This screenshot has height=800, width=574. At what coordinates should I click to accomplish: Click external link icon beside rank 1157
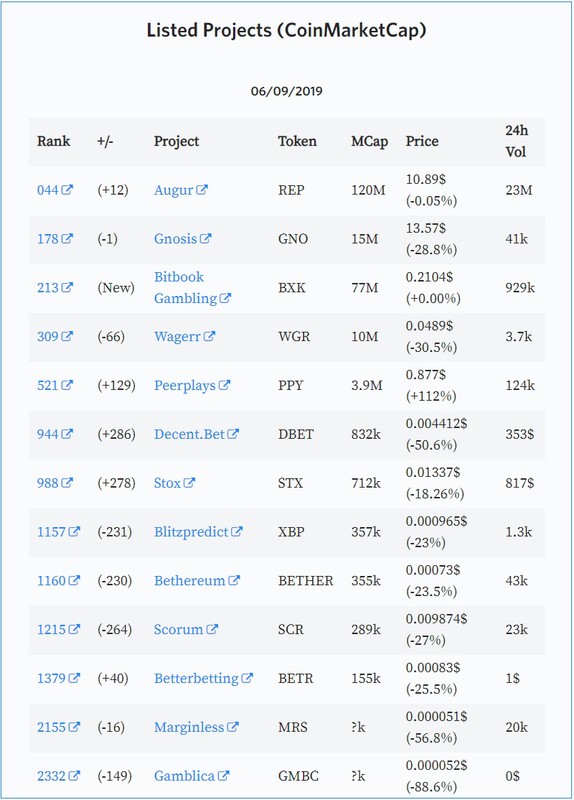pyautogui.click(x=74, y=532)
